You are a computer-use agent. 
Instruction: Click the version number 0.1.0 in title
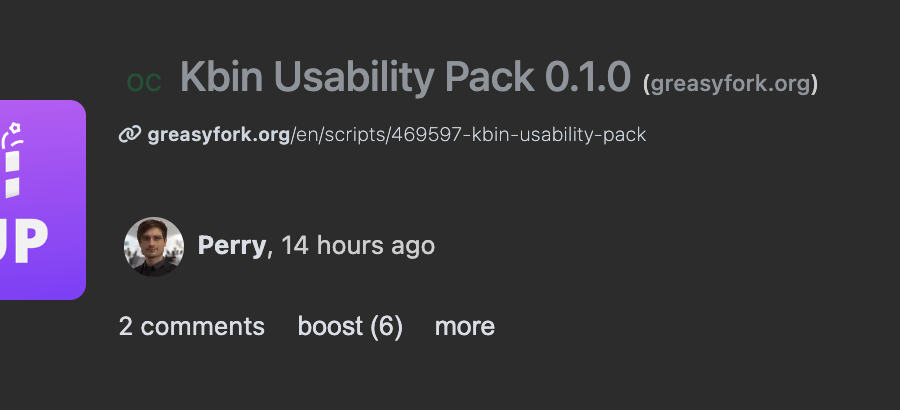[588, 77]
